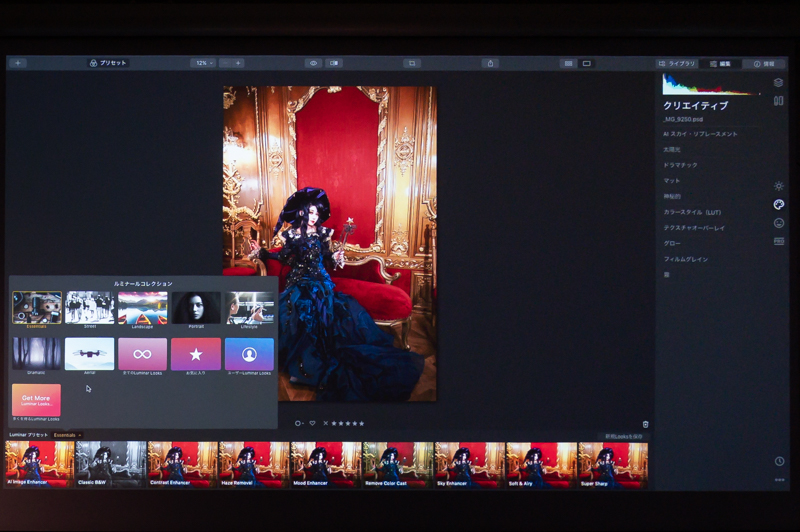Viewport: 800px width, 532px height.
Task: Expand the テクスチャオーバーレイ tool
Action: coord(694,228)
